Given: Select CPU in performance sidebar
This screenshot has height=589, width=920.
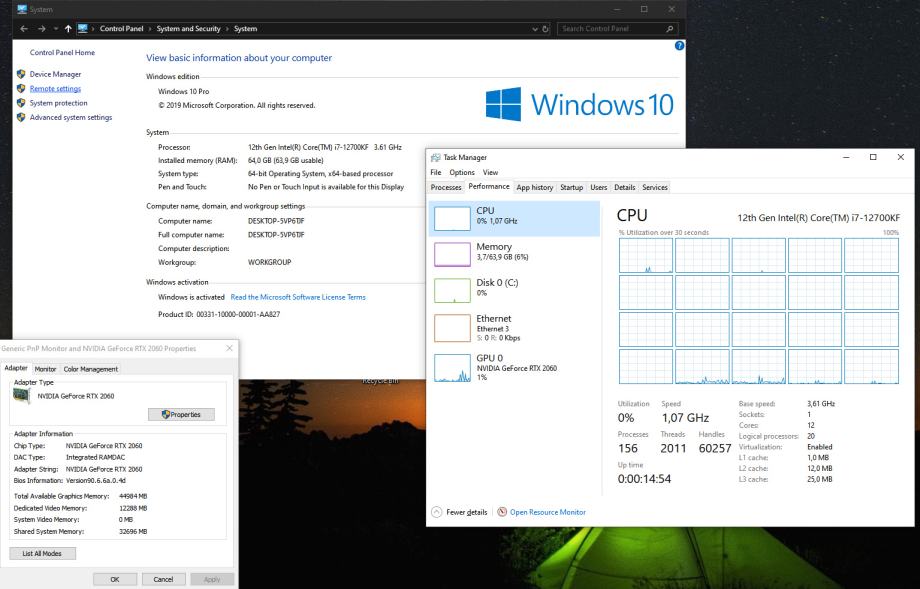Looking at the screenshot, I should click(x=515, y=218).
